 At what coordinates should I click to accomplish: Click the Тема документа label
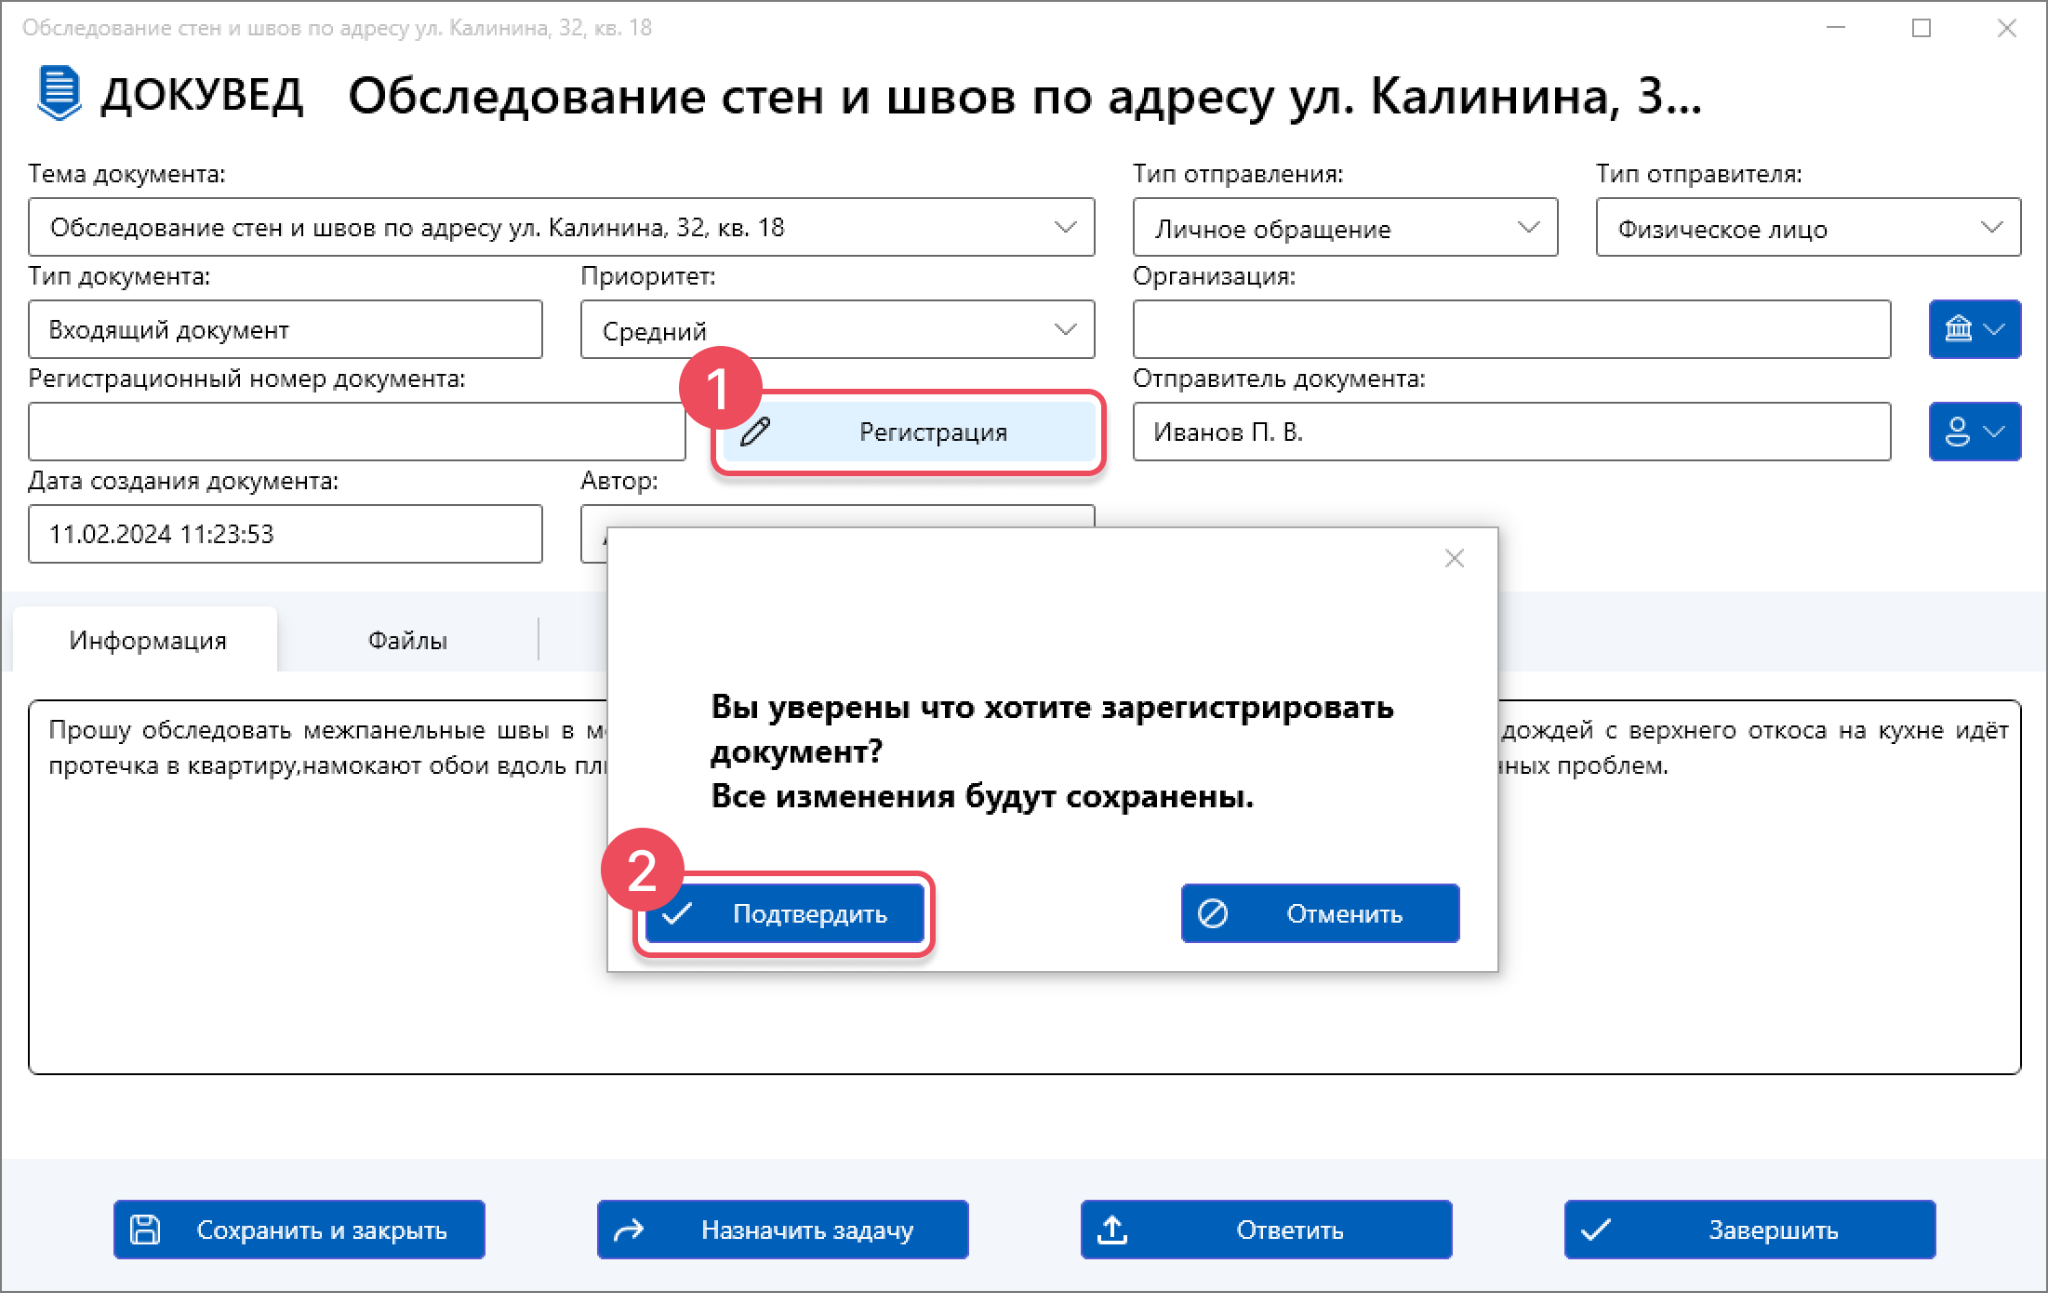127,174
